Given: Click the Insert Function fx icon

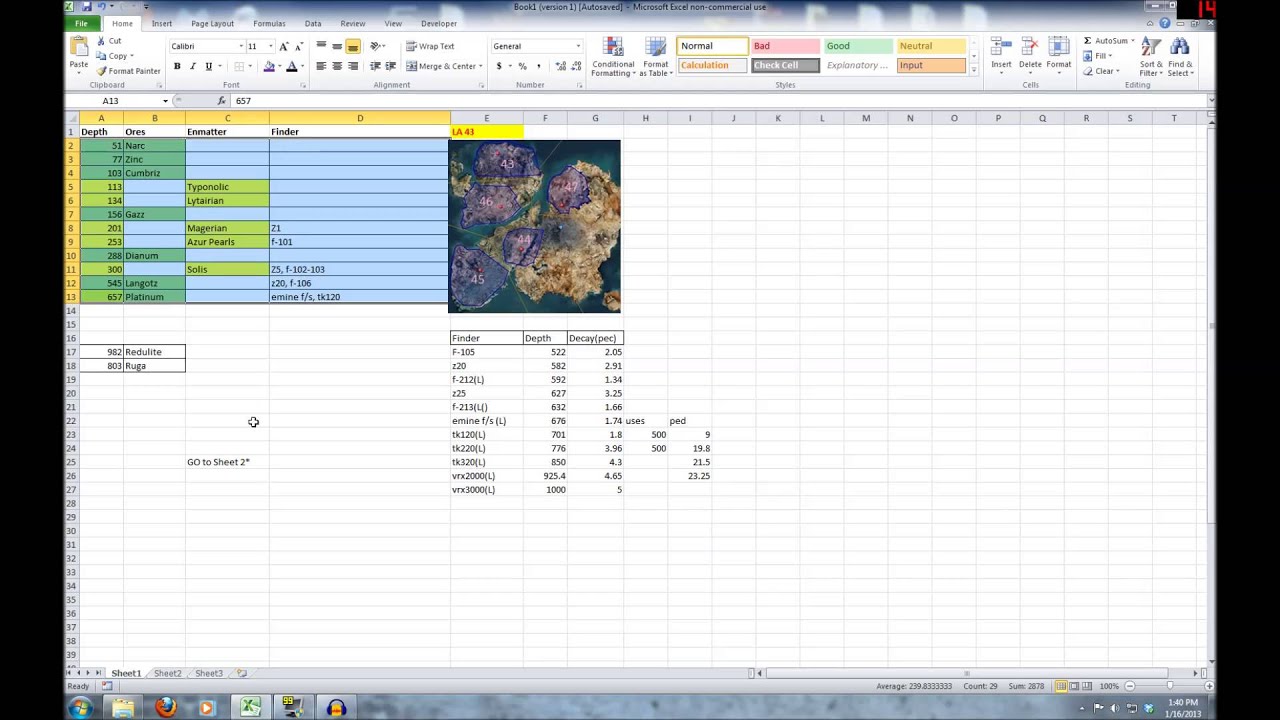Looking at the screenshot, I should tap(222, 101).
